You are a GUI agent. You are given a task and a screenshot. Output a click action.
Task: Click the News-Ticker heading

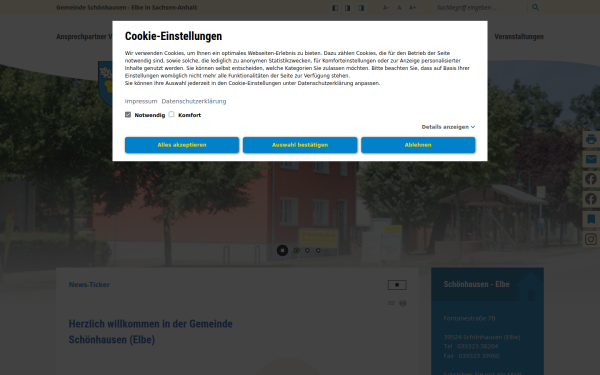(x=89, y=284)
